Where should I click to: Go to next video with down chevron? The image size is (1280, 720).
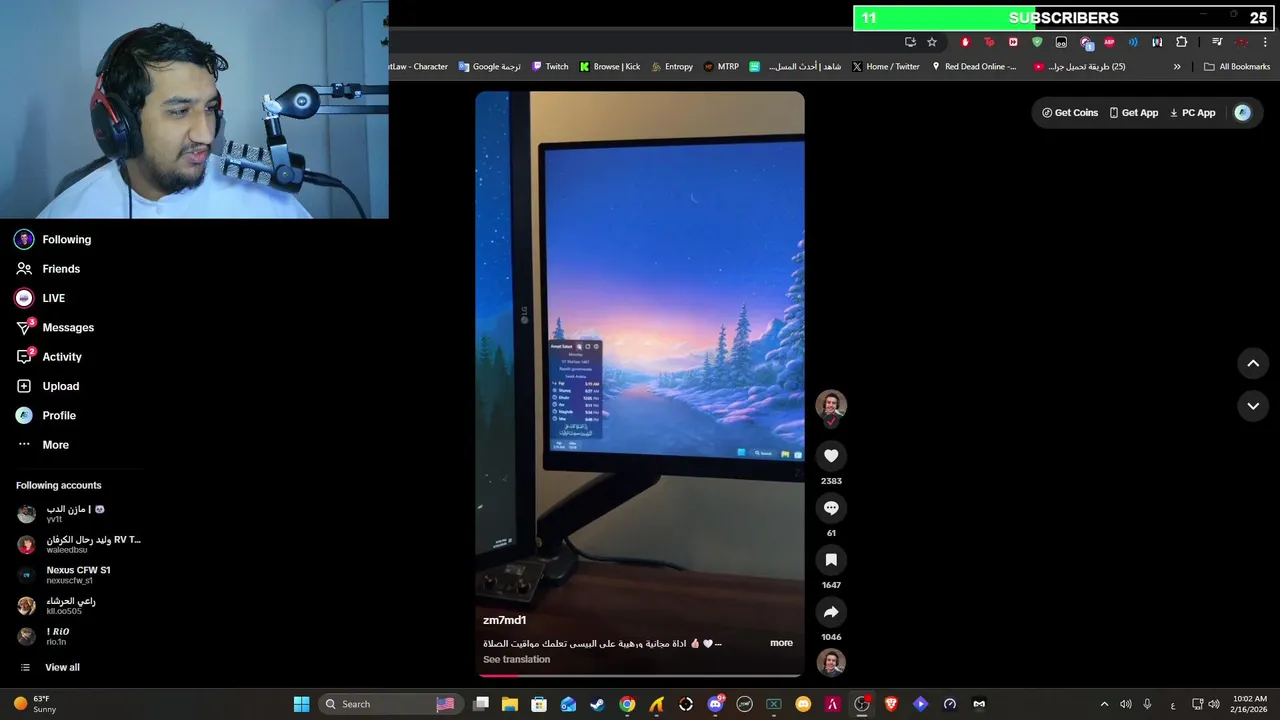[1253, 406]
